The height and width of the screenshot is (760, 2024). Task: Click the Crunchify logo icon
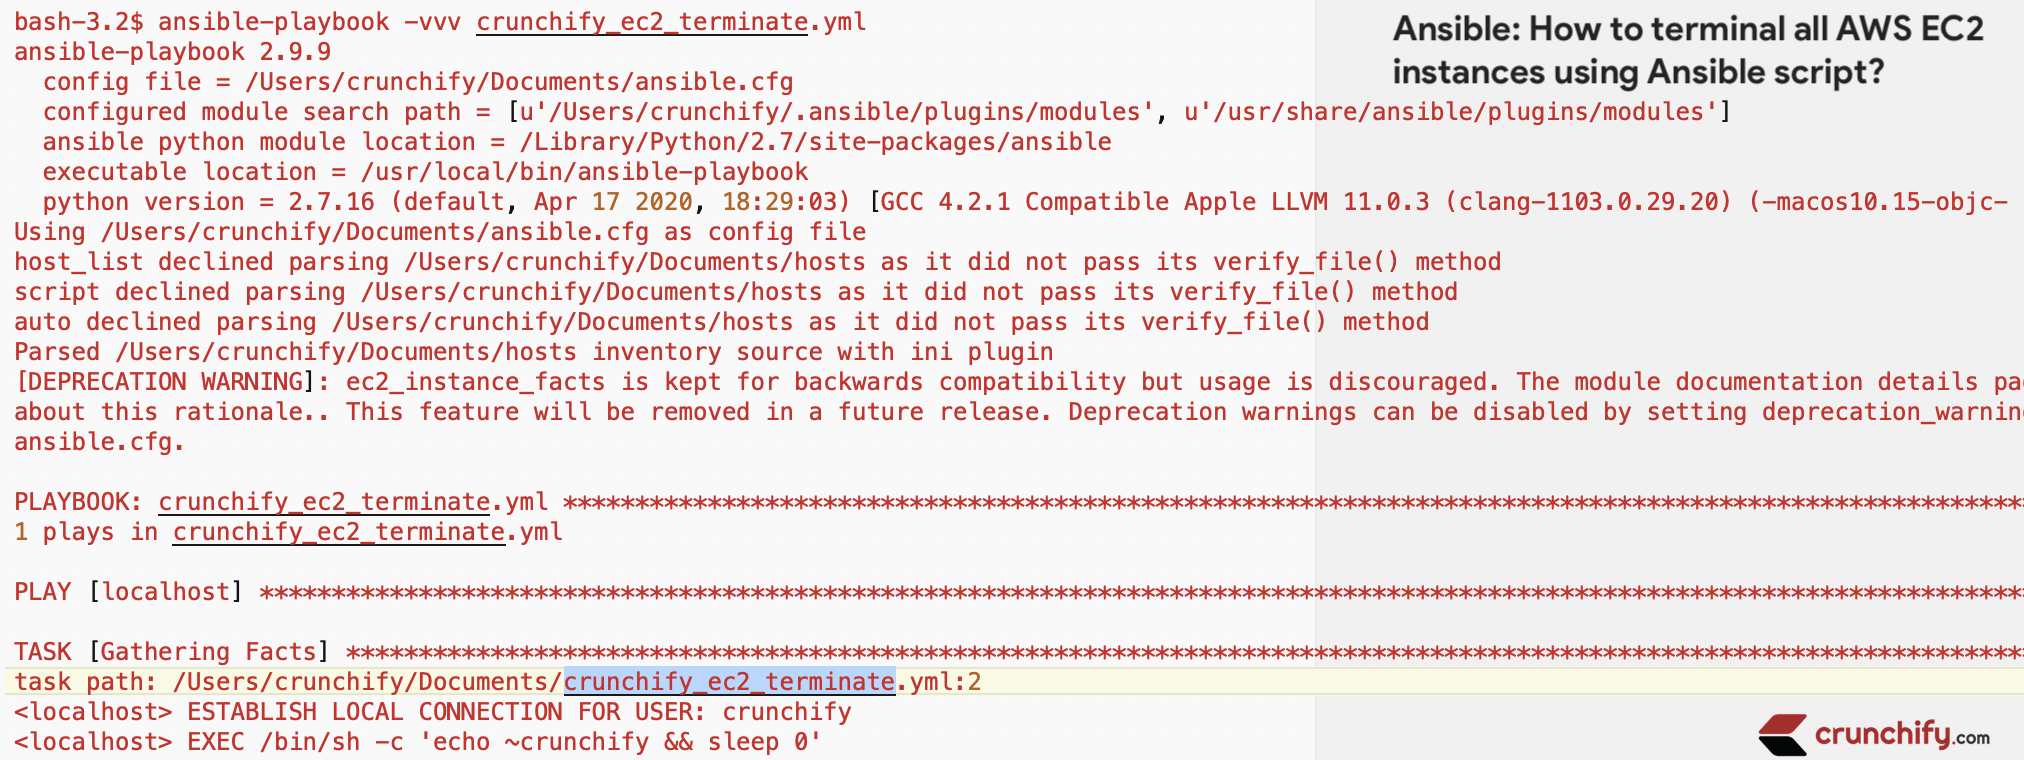pos(1782,735)
